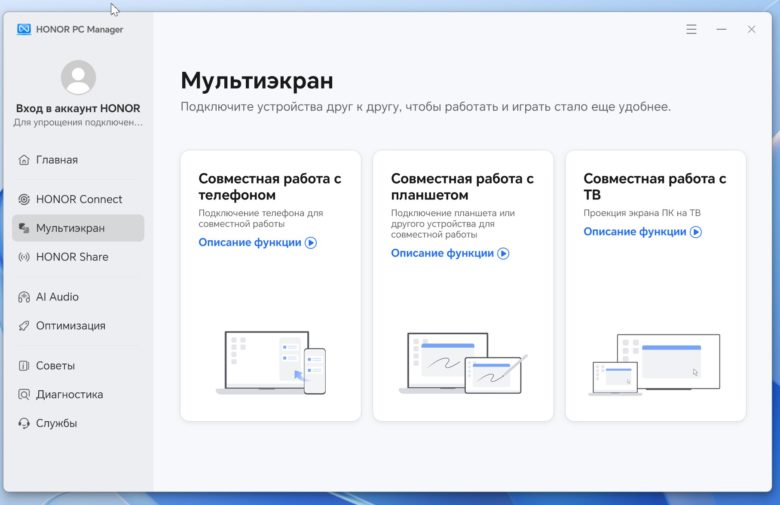Click the Мультиэкран sidebar icon
The height and width of the screenshot is (505, 780).
23,228
